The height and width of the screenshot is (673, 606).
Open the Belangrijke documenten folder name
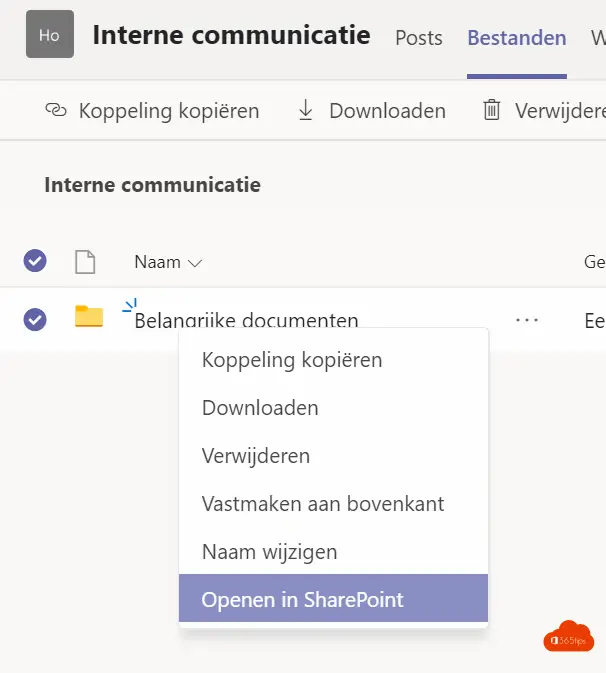(246, 320)
